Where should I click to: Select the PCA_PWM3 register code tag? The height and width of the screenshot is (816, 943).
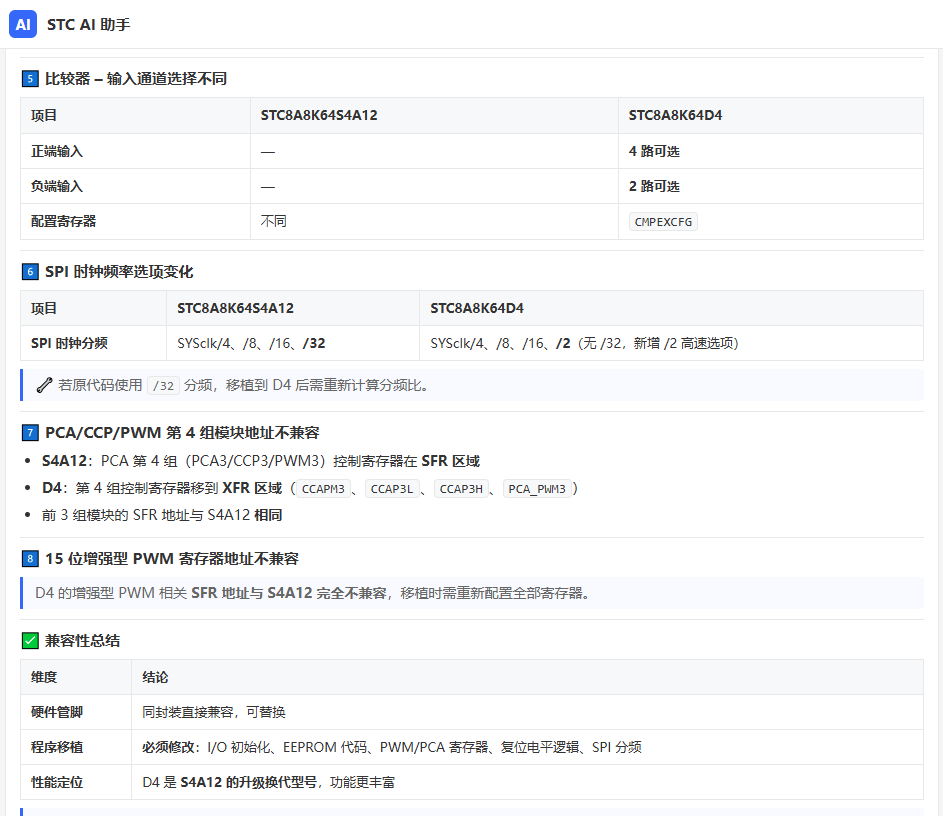(x=537, y=489)
